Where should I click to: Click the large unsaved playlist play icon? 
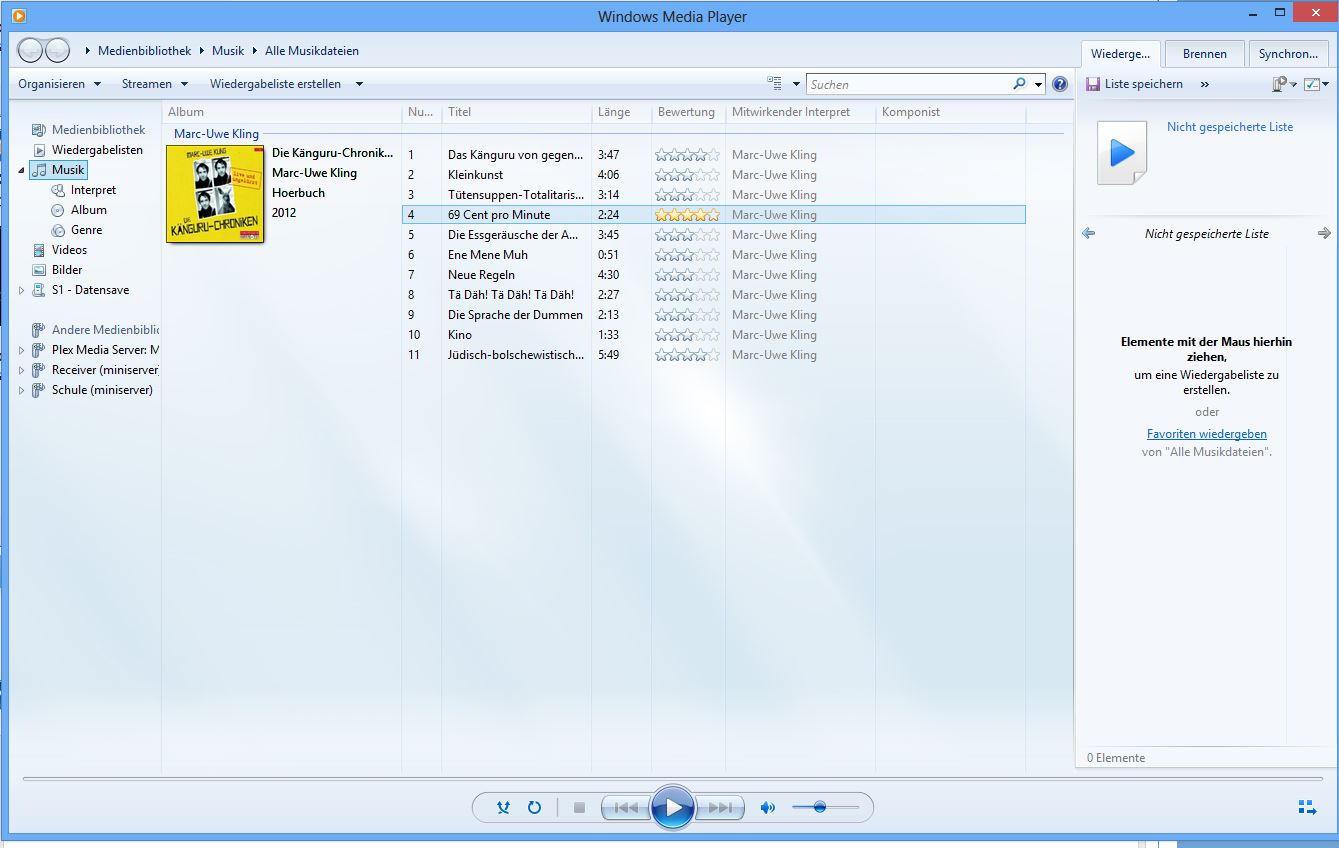pos(1122,153)
